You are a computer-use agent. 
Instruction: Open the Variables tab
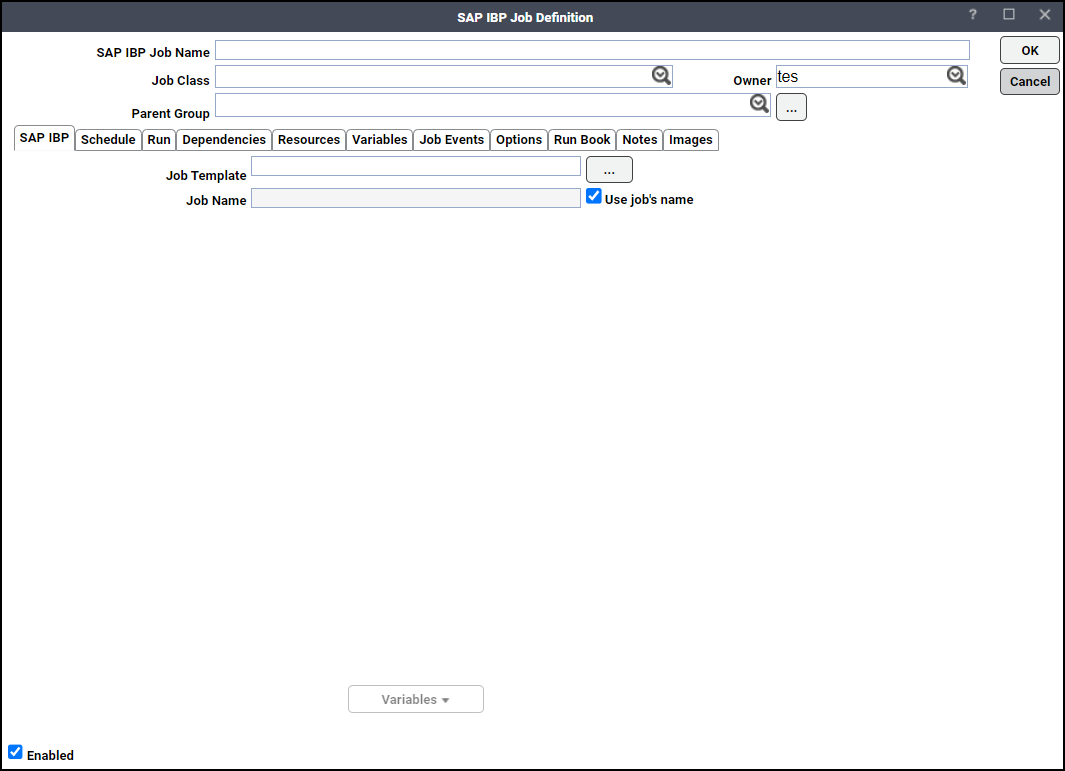coord(380,140)
